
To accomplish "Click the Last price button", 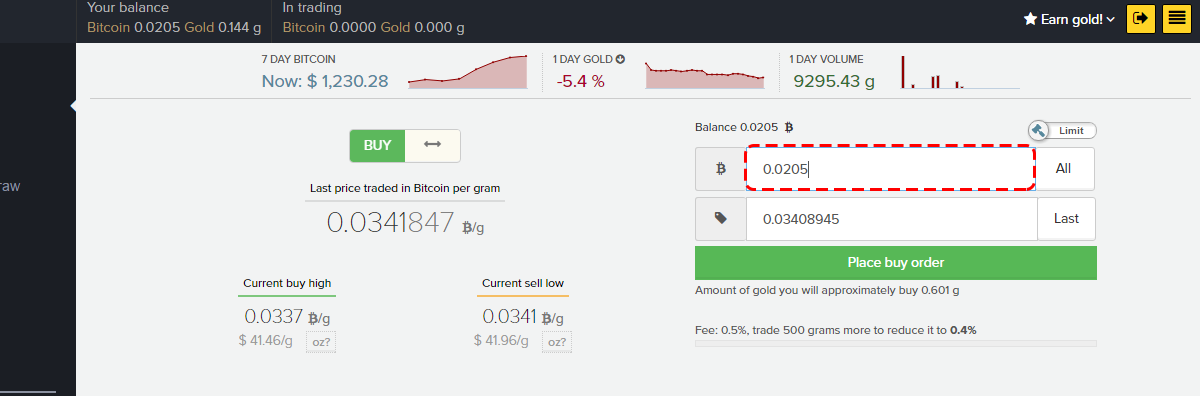I will (1066, 219).
